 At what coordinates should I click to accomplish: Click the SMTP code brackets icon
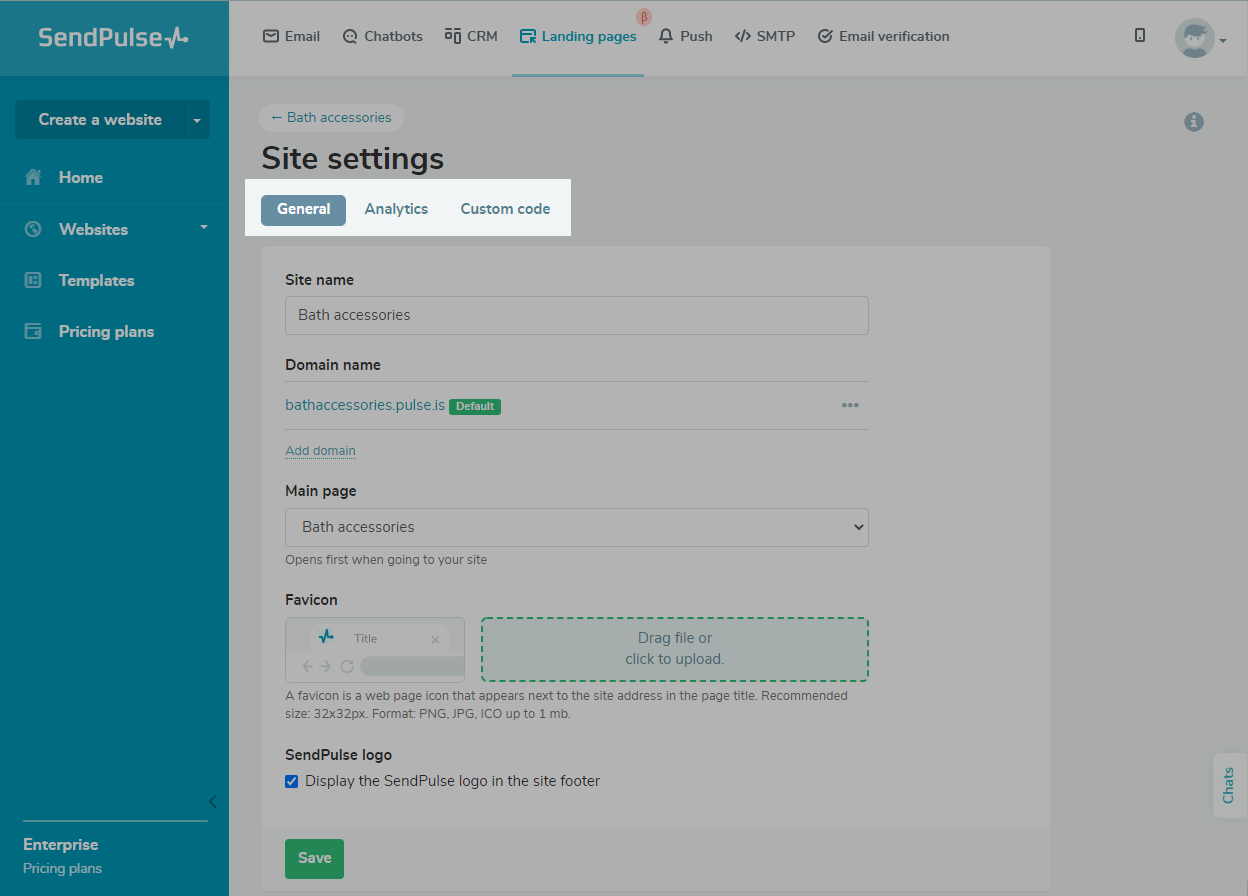tap(743, 36)
